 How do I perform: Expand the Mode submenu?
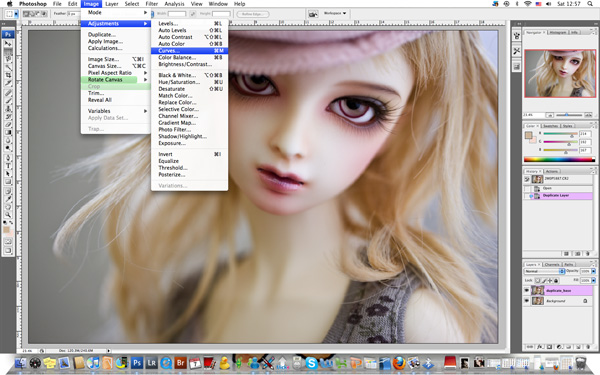(x=116, y=13)
